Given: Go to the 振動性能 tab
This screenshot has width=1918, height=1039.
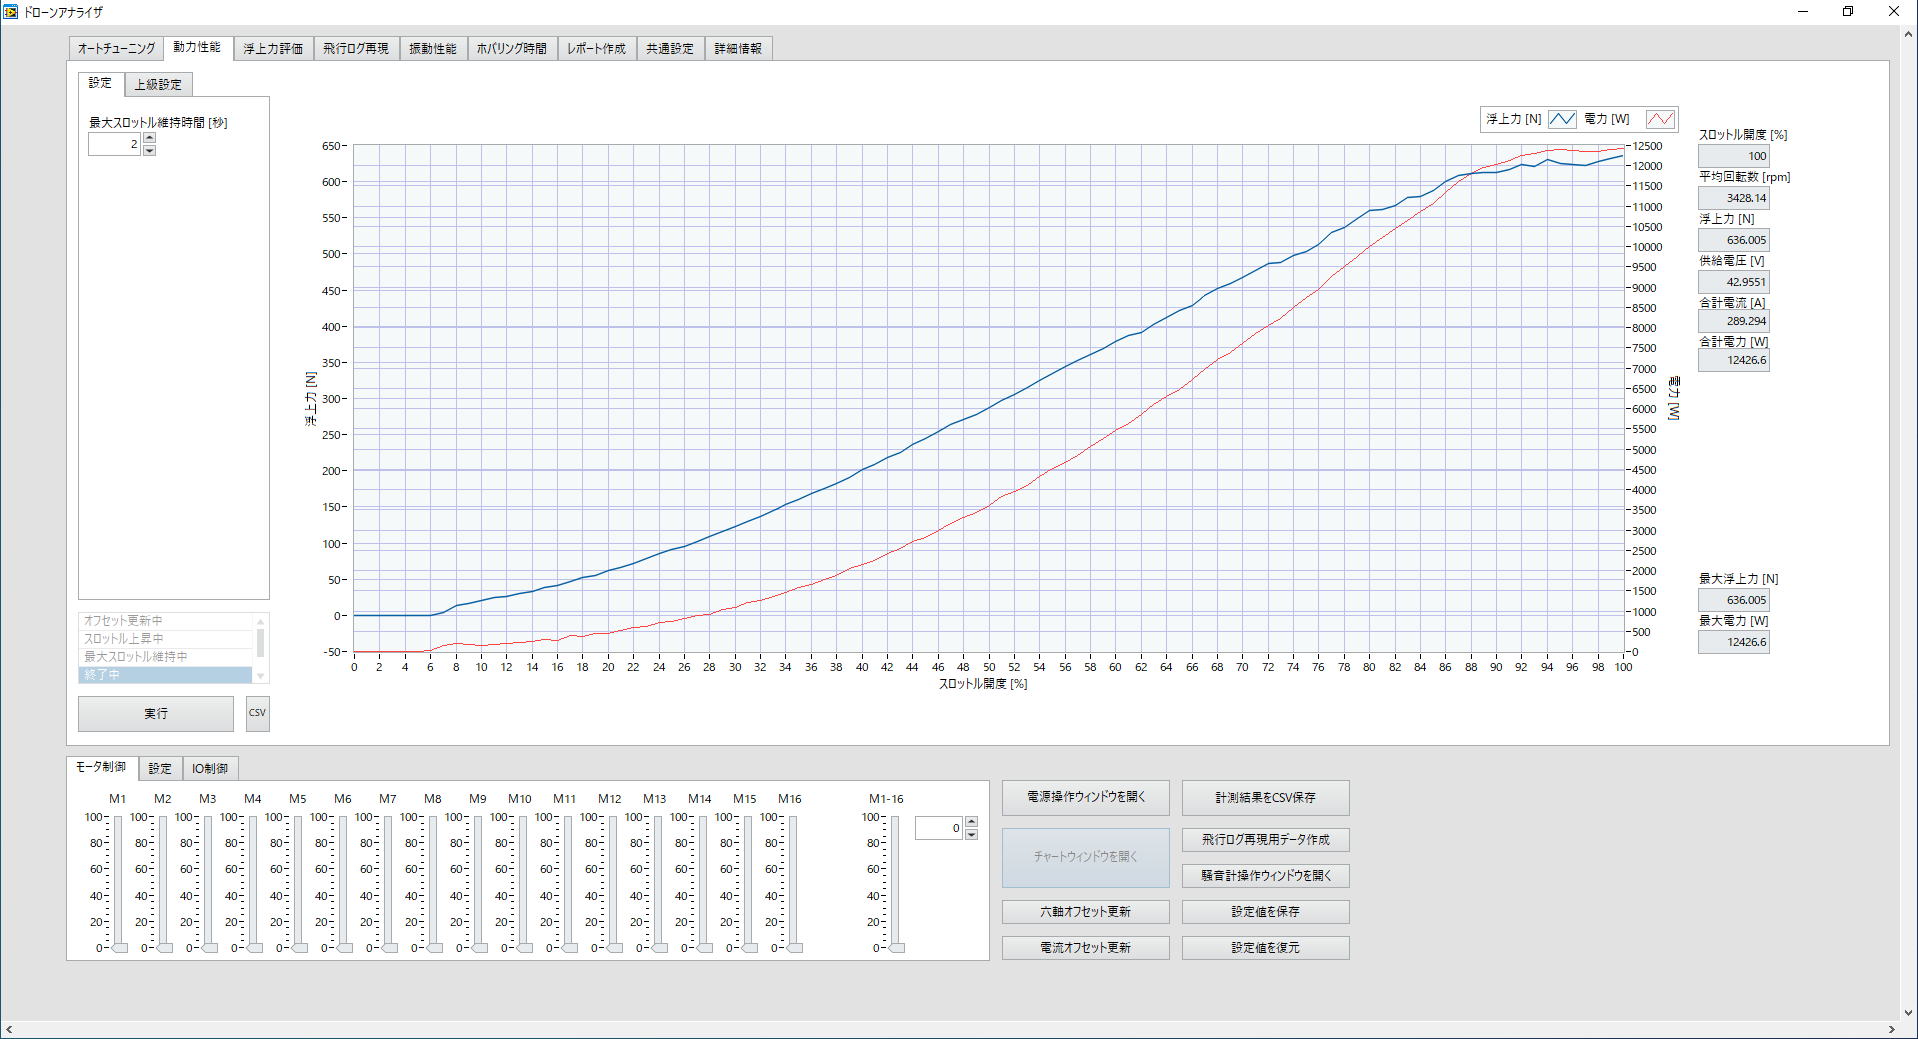Looking at the screenshot, I should point(433,48).
